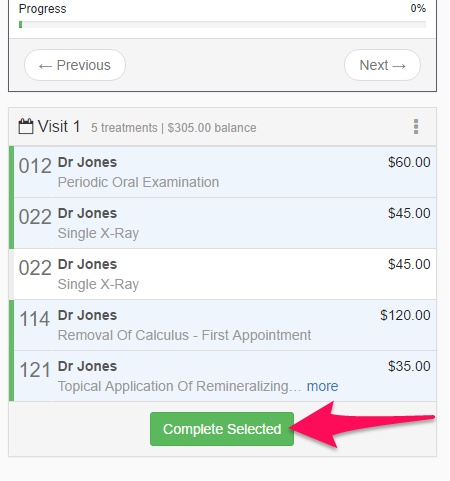Go to the Previous step
The image size is (450, 481).
coord(75,65)
